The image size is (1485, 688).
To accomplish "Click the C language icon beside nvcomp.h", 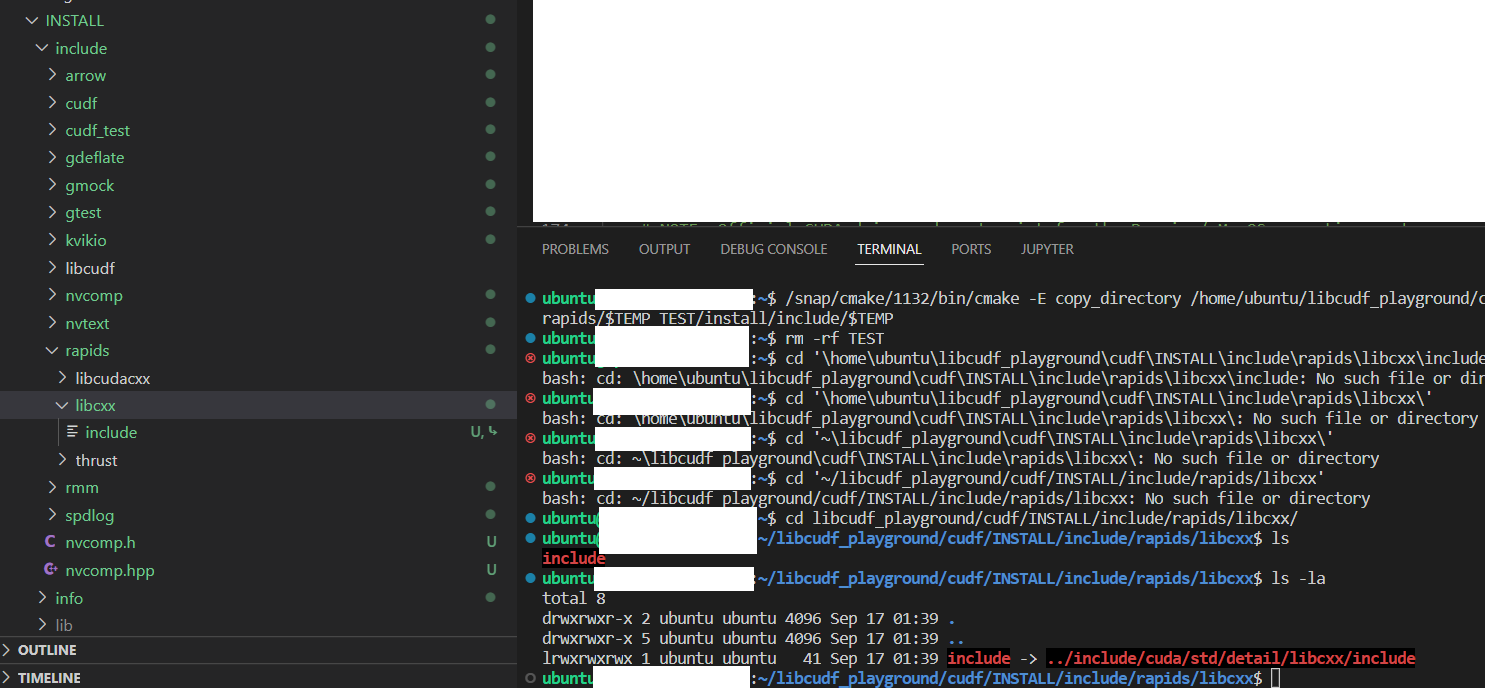I will pos(51,542).
